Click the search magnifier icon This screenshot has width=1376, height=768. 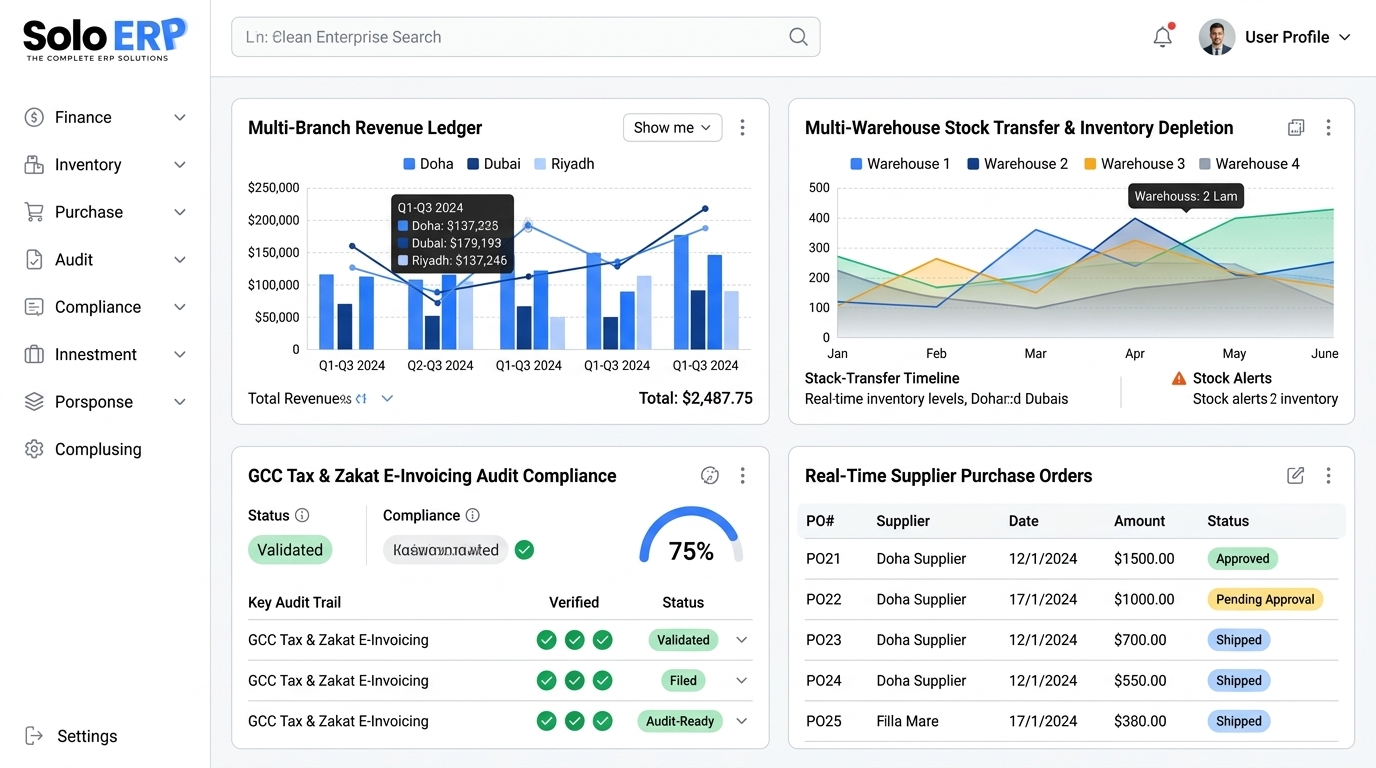(798, 37)
